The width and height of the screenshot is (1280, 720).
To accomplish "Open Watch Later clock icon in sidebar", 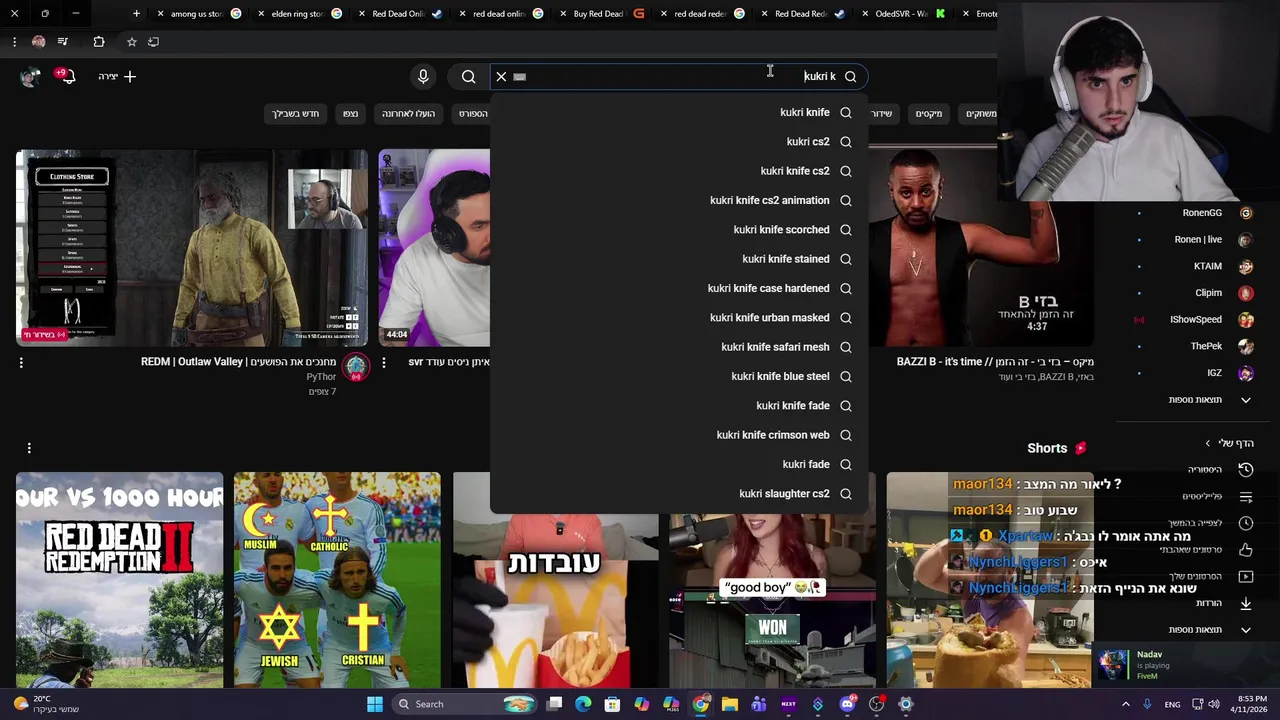I will (x=1246, y=523).
